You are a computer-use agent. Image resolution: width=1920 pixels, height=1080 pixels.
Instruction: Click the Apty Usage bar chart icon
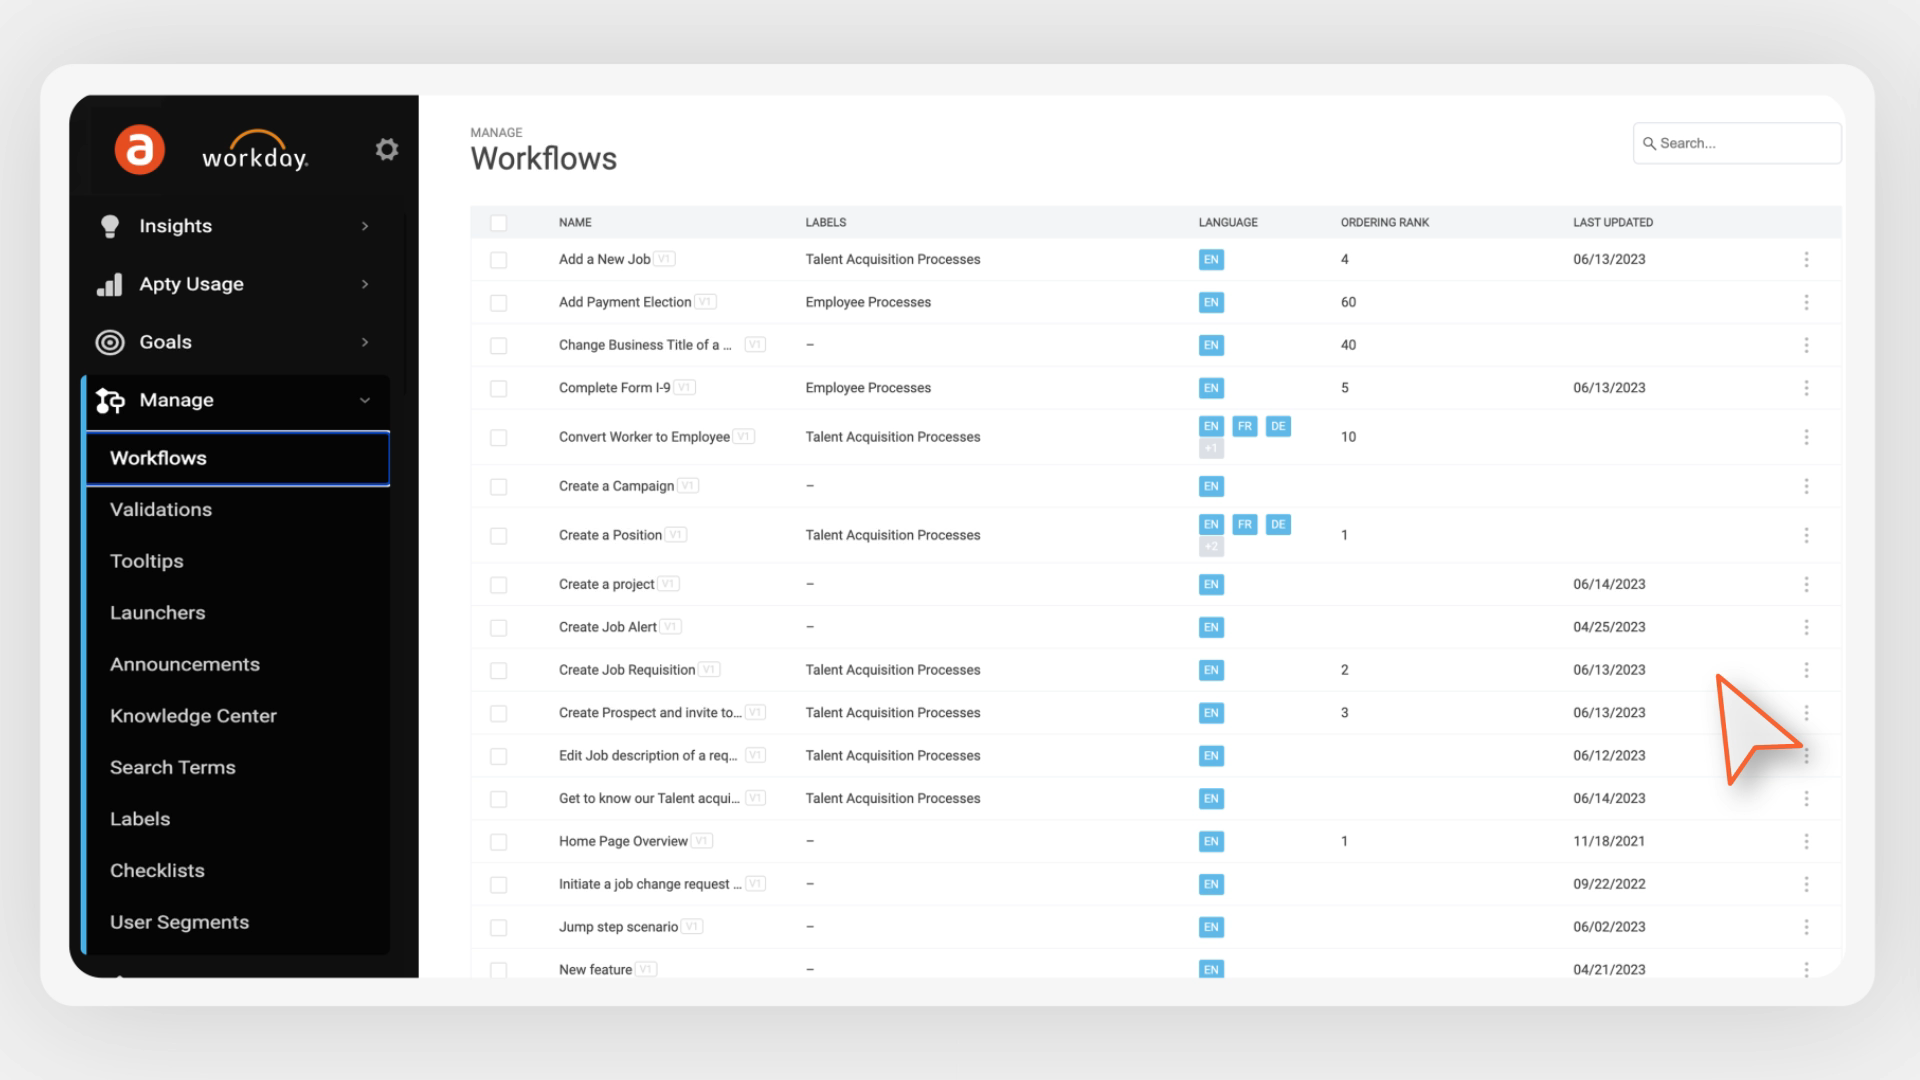[x=110, y=285]
